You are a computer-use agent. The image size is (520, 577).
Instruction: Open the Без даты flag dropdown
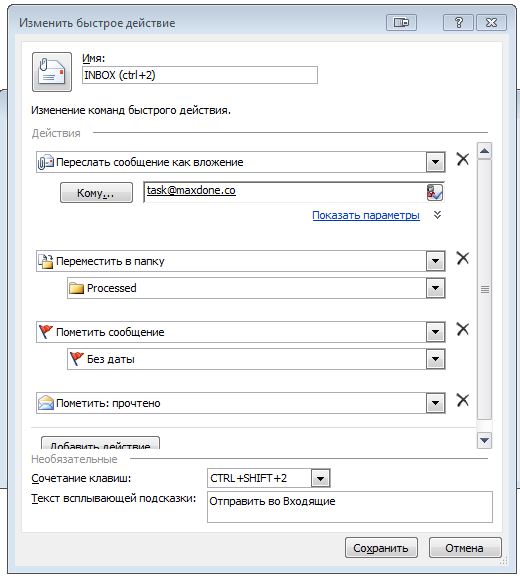click(x=435, y=359)
